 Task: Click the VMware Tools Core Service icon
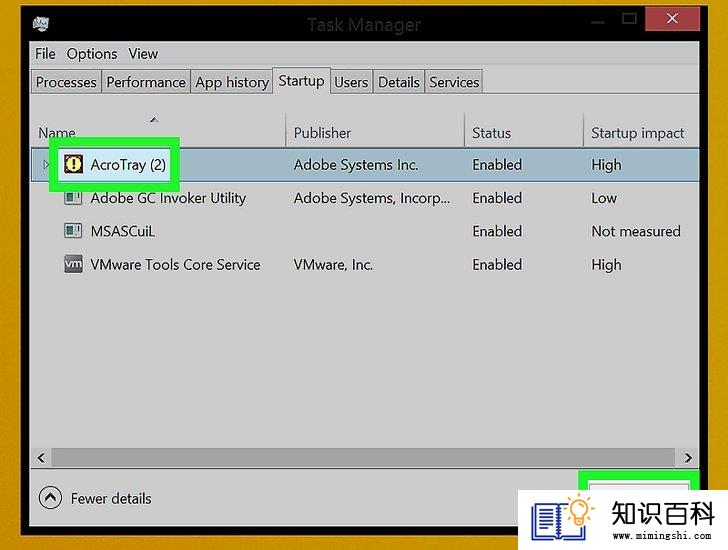point(73,264)
